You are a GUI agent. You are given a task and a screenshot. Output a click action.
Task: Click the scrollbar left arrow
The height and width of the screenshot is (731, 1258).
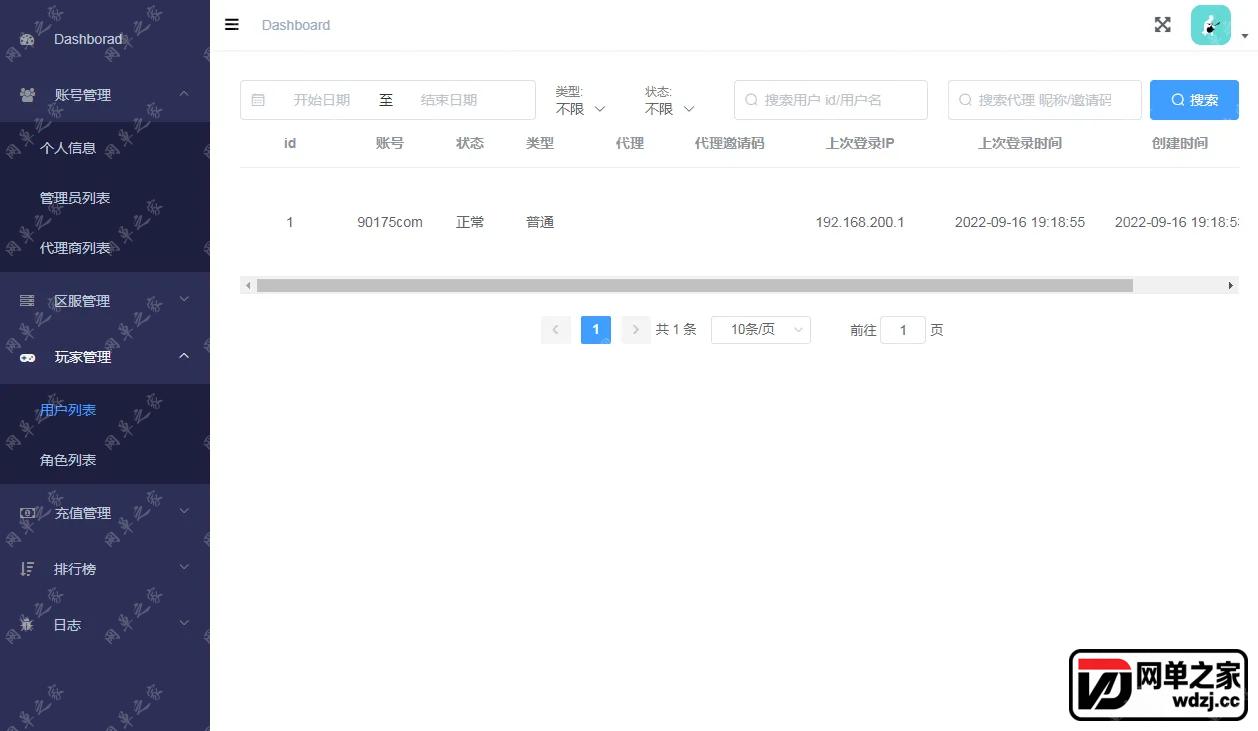248,286
